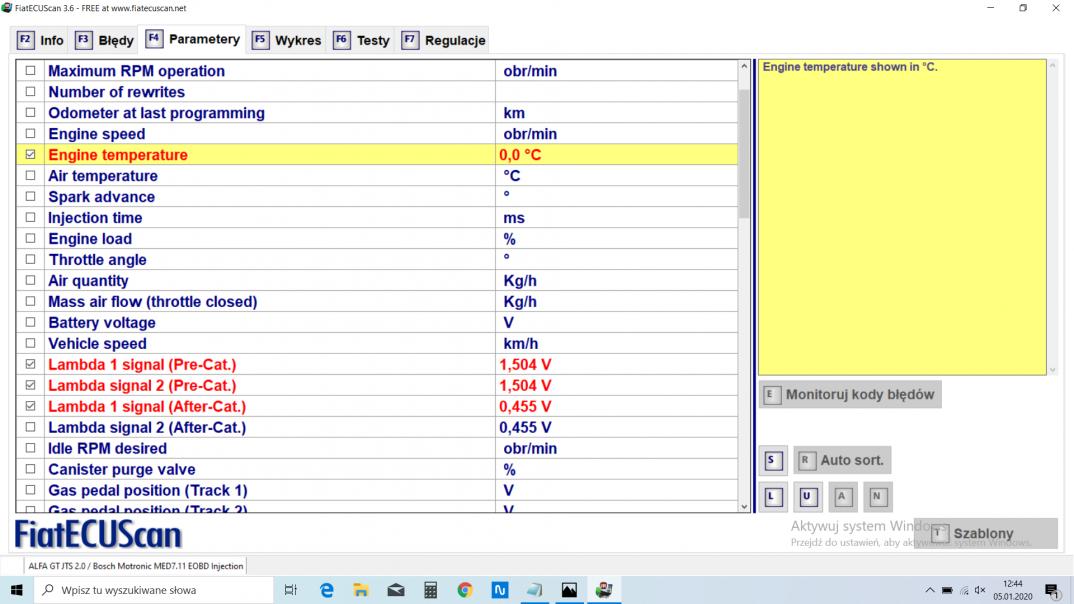Uncheck Lambda 1 signal (Pre-Cat.) checkbox
Screen dimensions: 1074x604
pyautogui.click(x=30, y=364)
